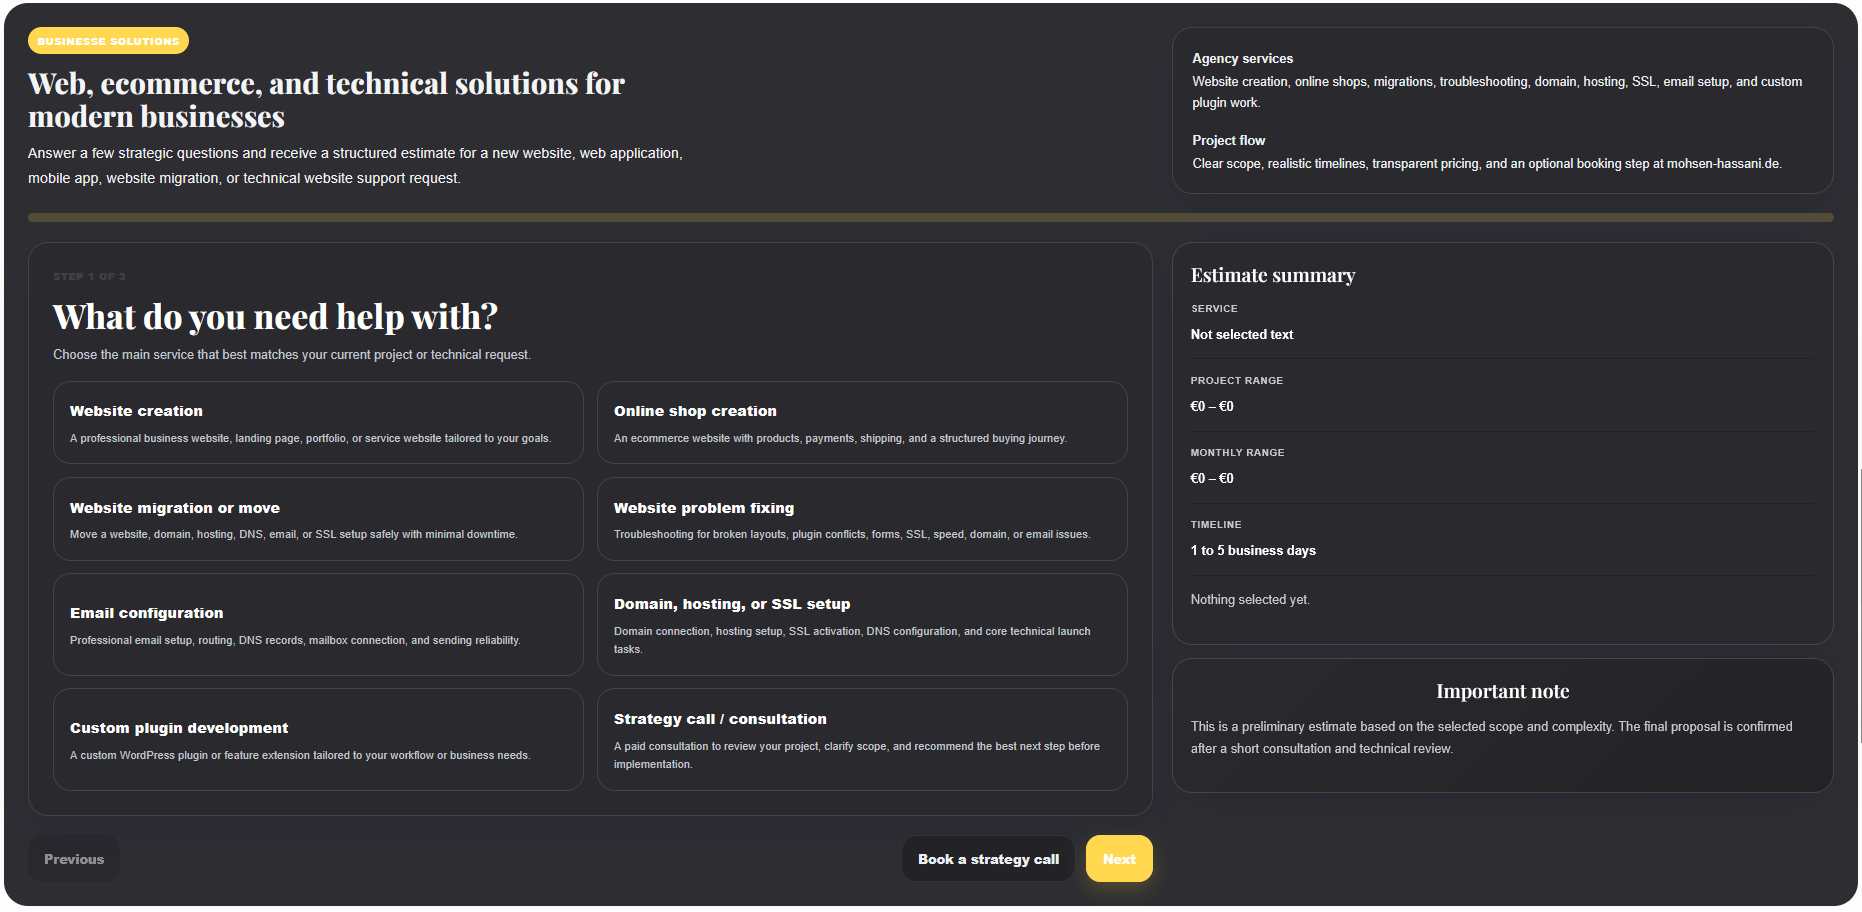The width and height of the screenshot is (1862, 912).
Task: Select the Website problem fixing card
Action: click(862, 519)
